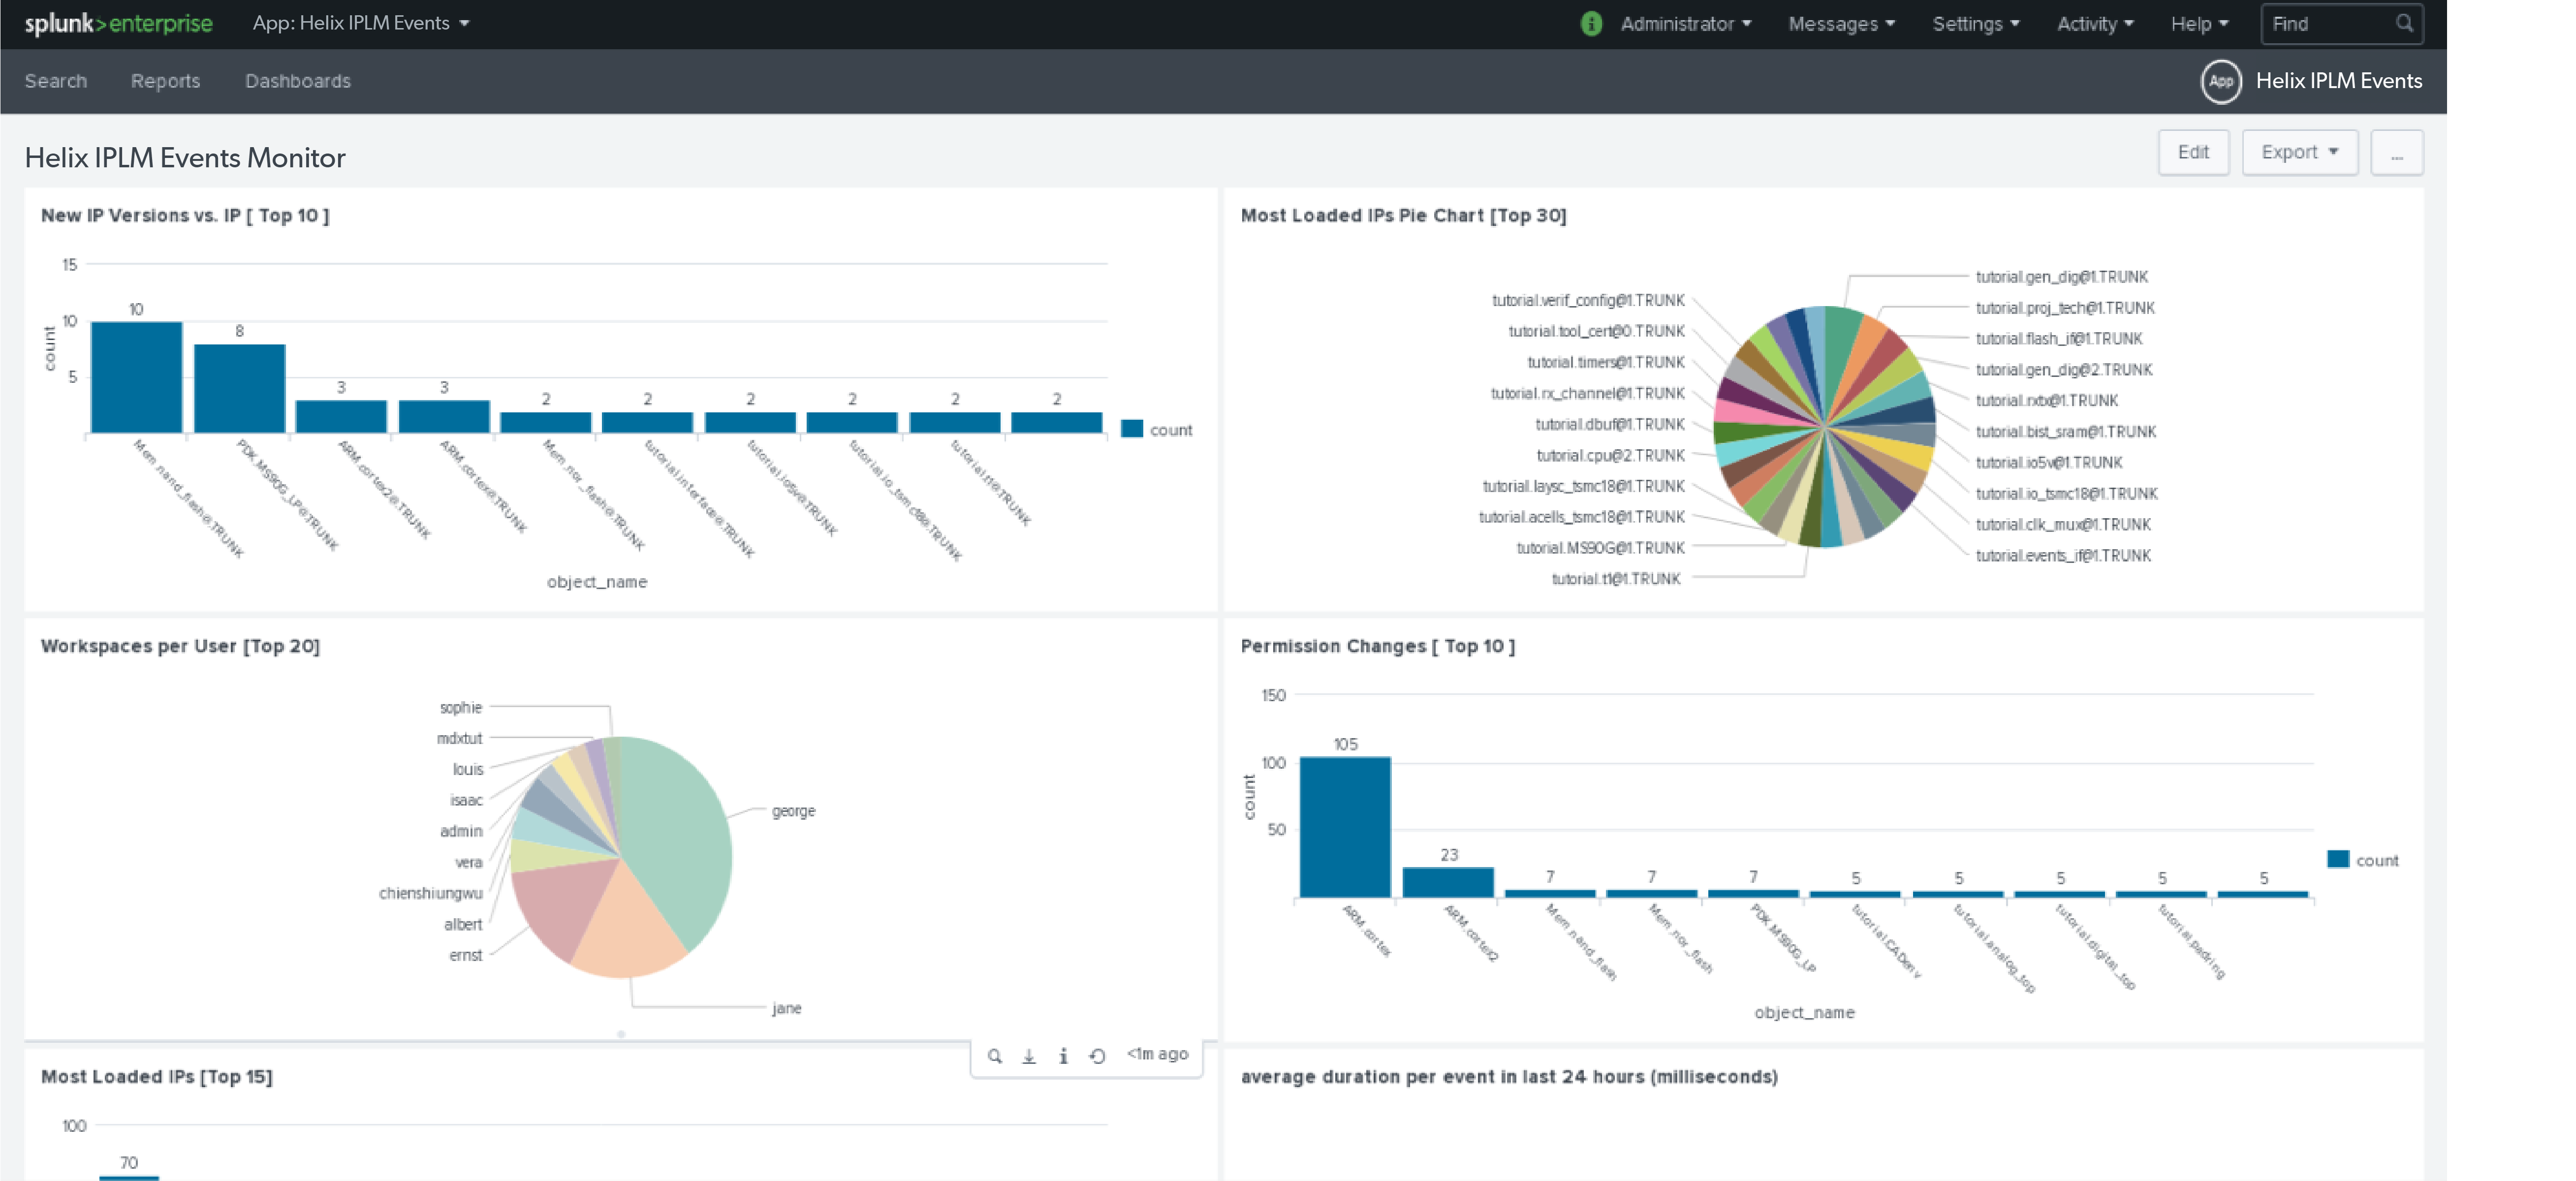Click the splunk>enterprise logo

click(118, 24)
